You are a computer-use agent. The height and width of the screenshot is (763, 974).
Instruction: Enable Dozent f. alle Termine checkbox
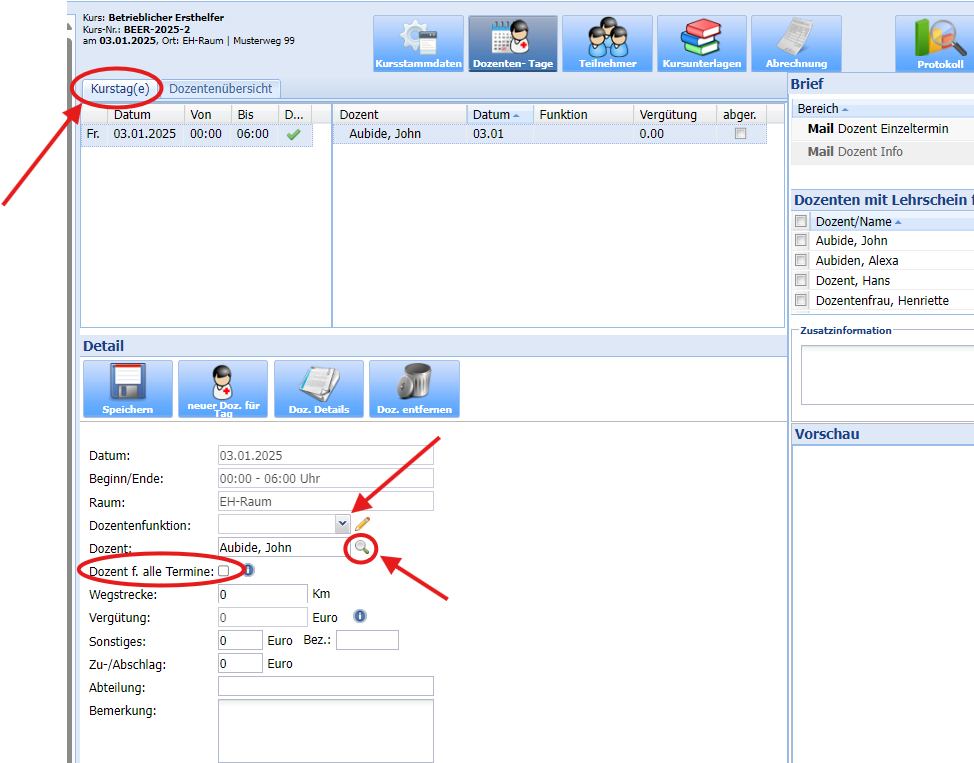click(224, 570)
